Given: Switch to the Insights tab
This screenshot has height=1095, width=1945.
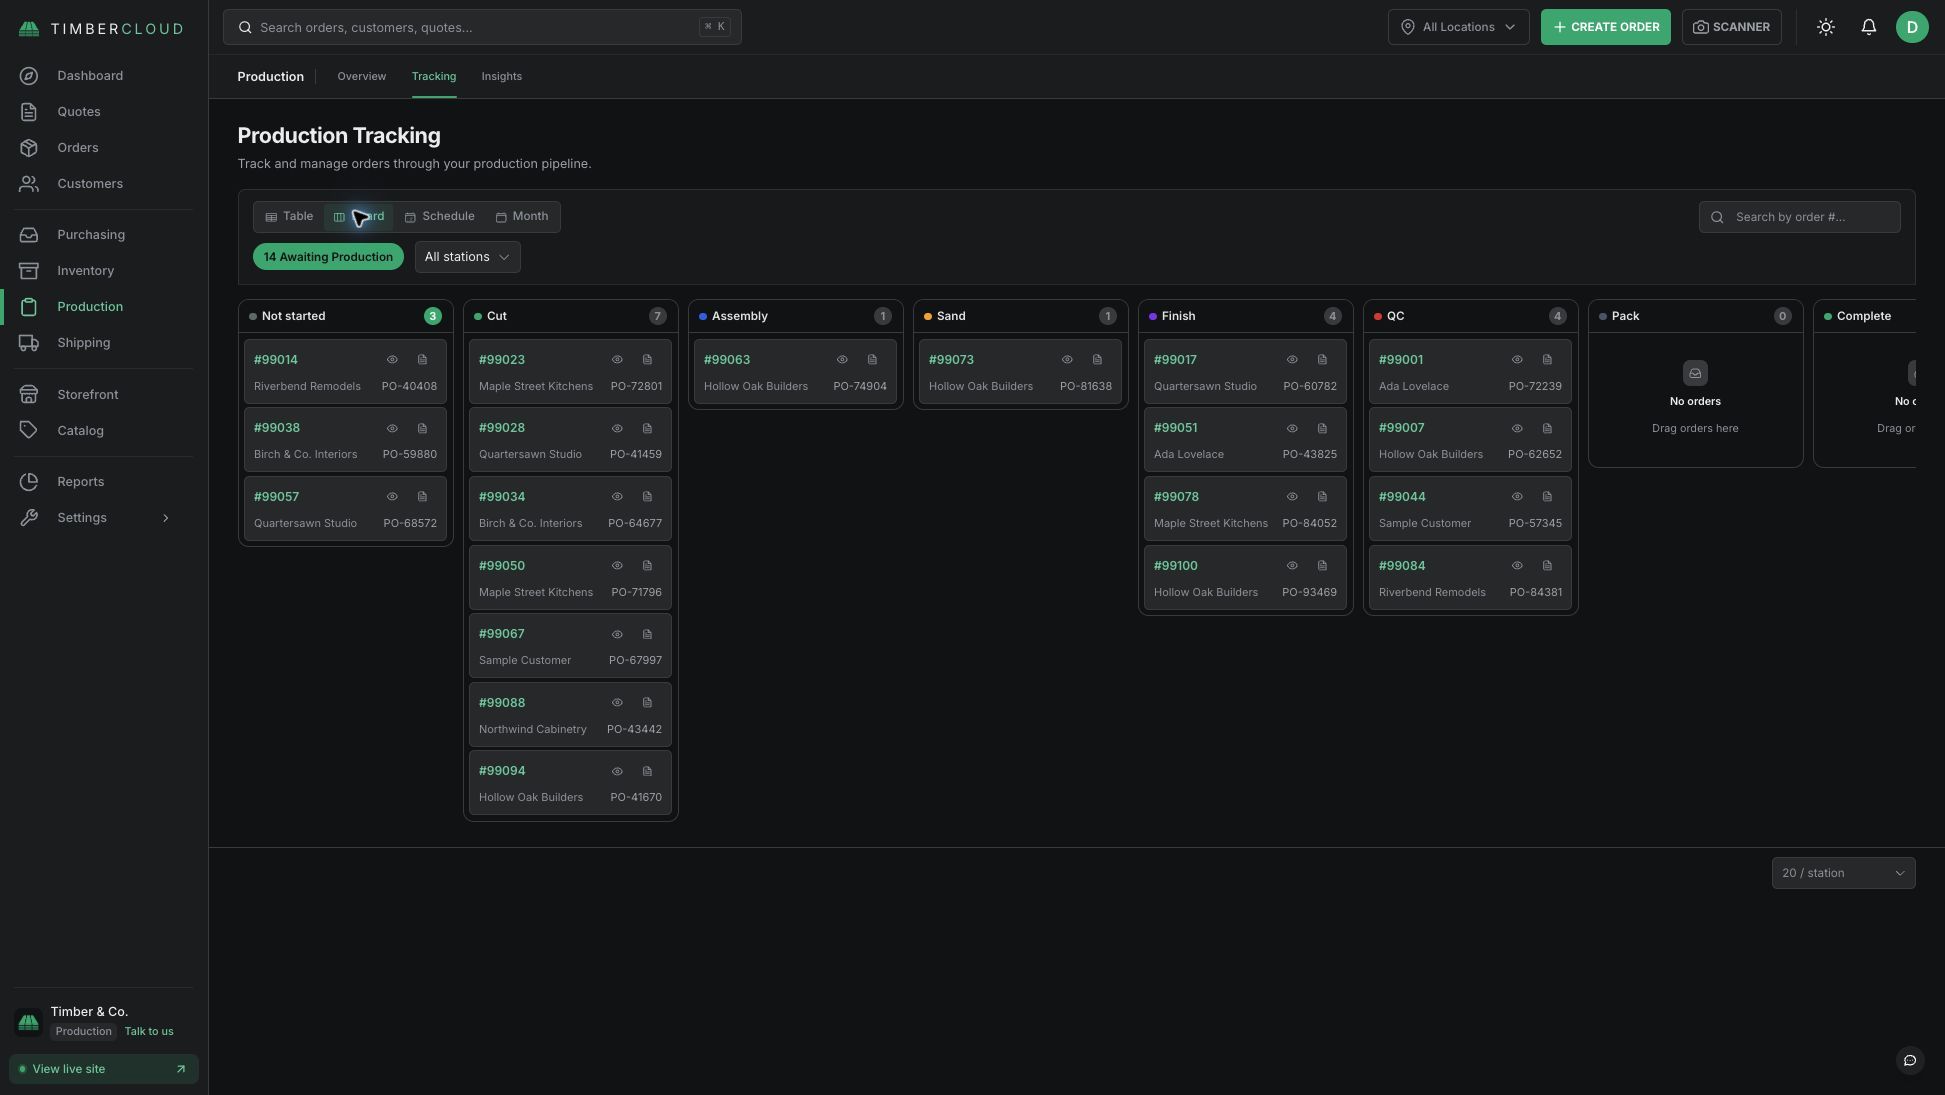Looking at the screenshot, I should (x=501, y=77).
